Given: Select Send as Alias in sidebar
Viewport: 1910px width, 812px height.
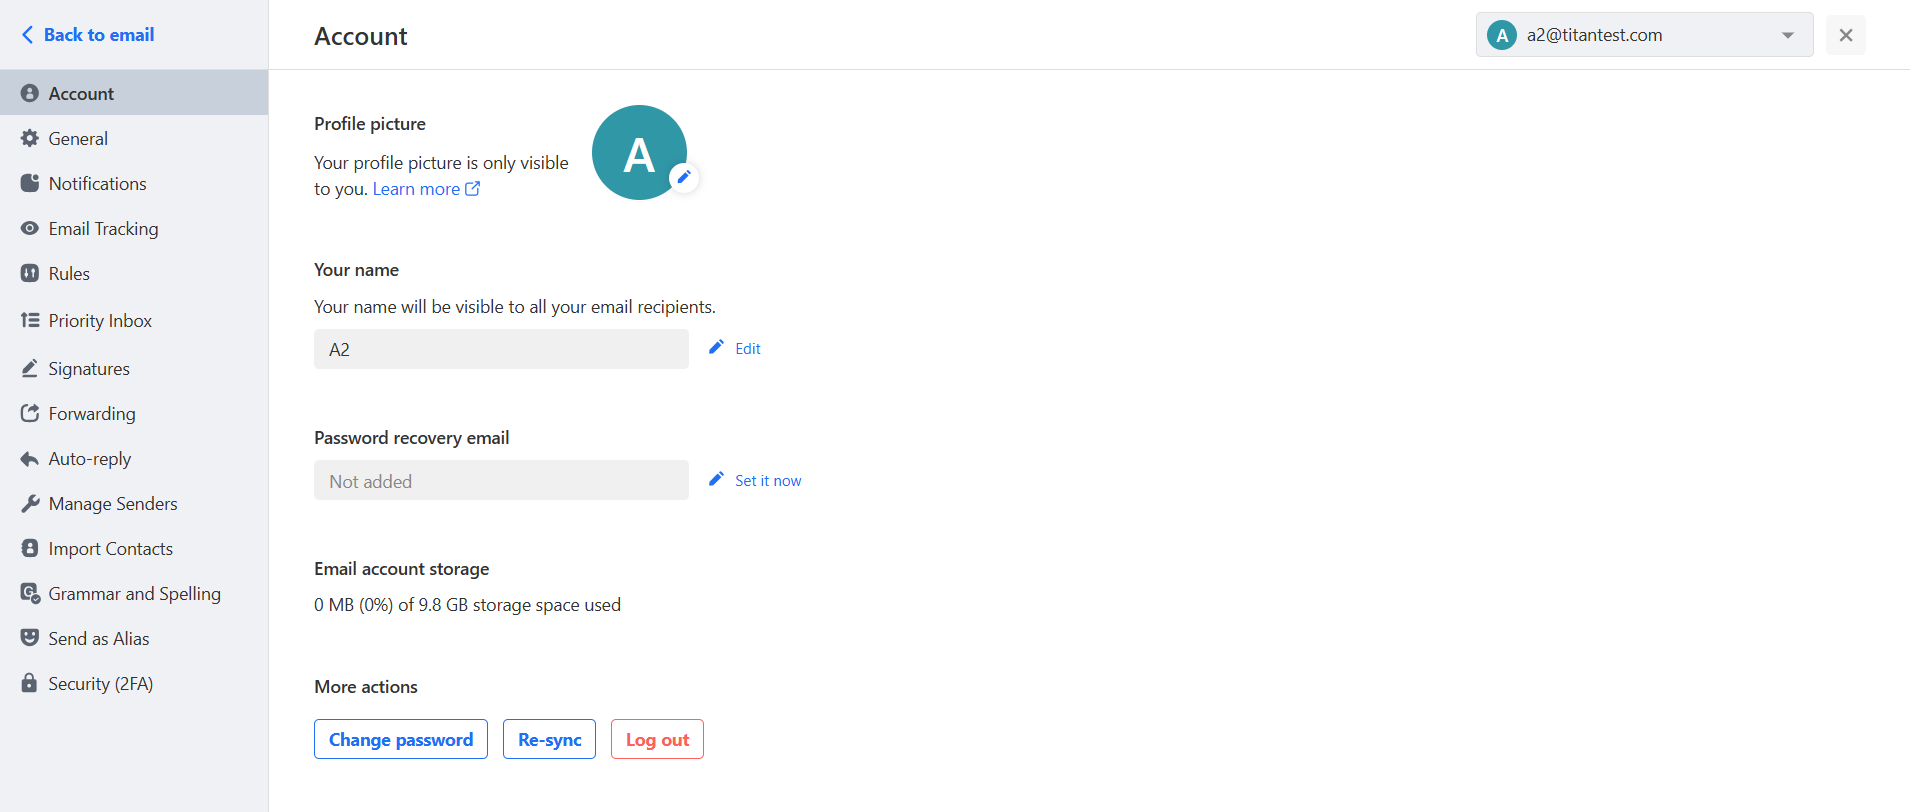Looking at the screenshot, I should 99,639.
